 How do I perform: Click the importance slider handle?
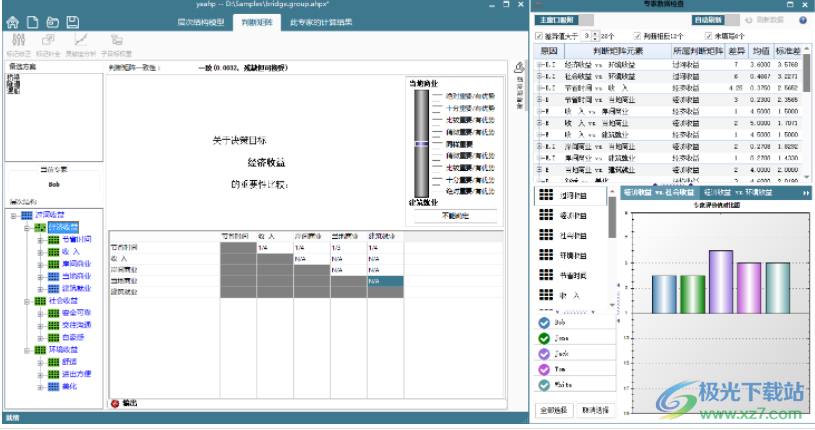pyautogui.click(x=422, y=144)
